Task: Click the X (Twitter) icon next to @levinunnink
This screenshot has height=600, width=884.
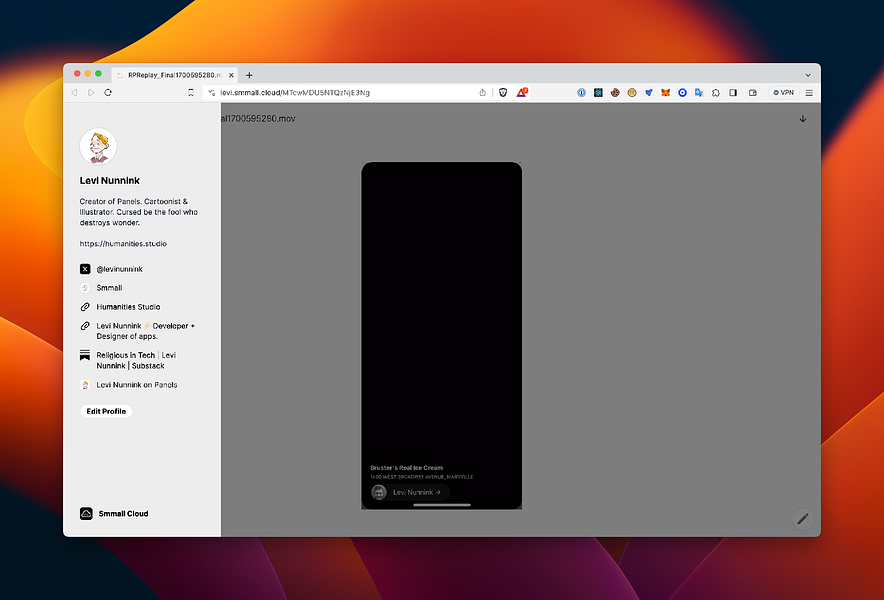Action: (x=85, y=268)
